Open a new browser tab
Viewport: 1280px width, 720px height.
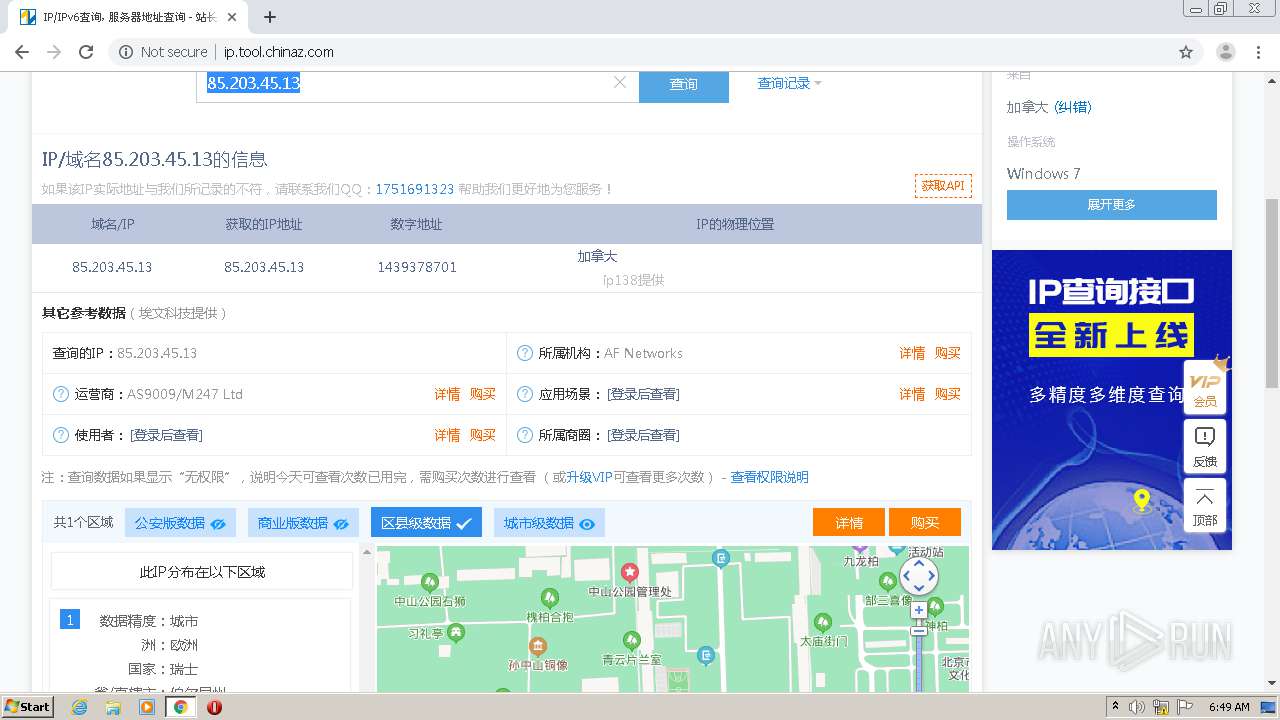point(270,17)
